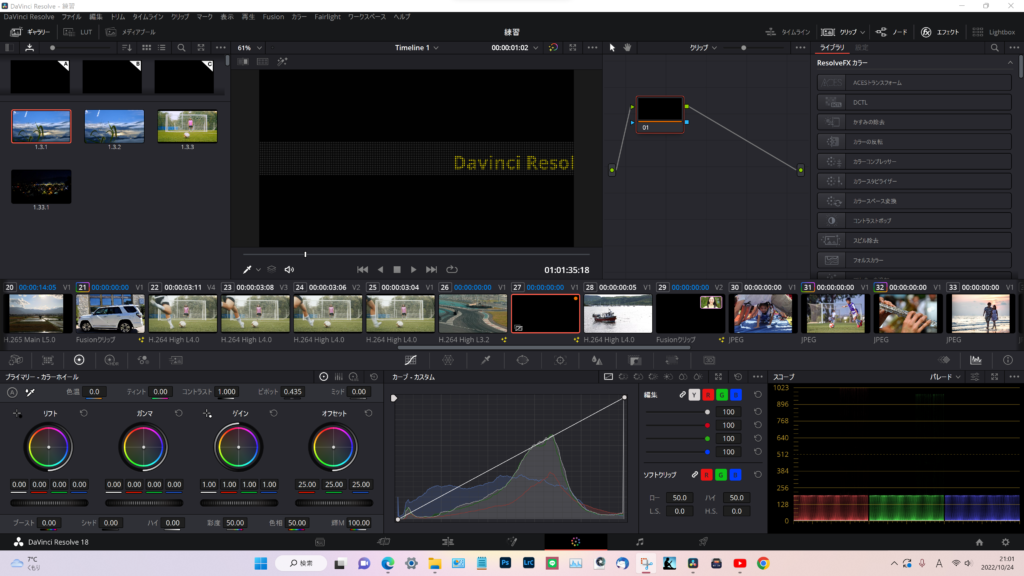
Task: Select the pointer arrow tool in node editor
Action: point(612,48)
